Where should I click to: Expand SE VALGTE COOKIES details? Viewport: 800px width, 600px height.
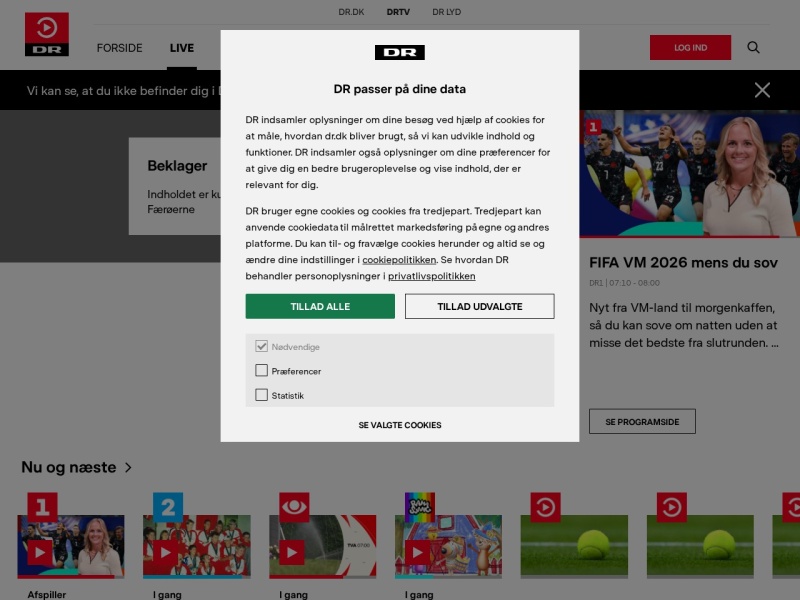click(x=399, y=425)
